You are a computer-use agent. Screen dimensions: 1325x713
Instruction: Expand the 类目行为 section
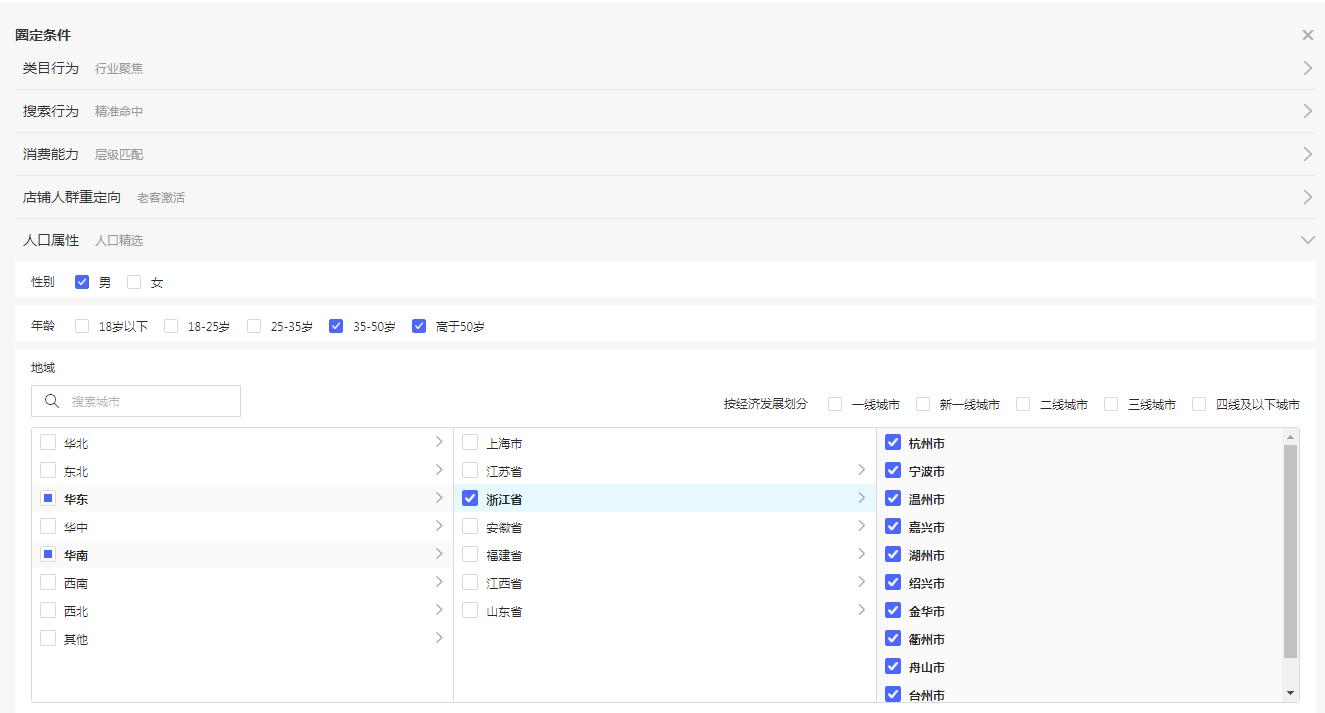tap(1307, 68)
